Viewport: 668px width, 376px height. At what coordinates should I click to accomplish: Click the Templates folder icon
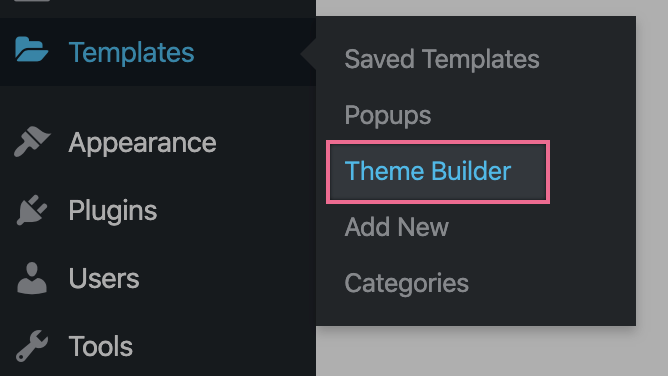[31, 49]
